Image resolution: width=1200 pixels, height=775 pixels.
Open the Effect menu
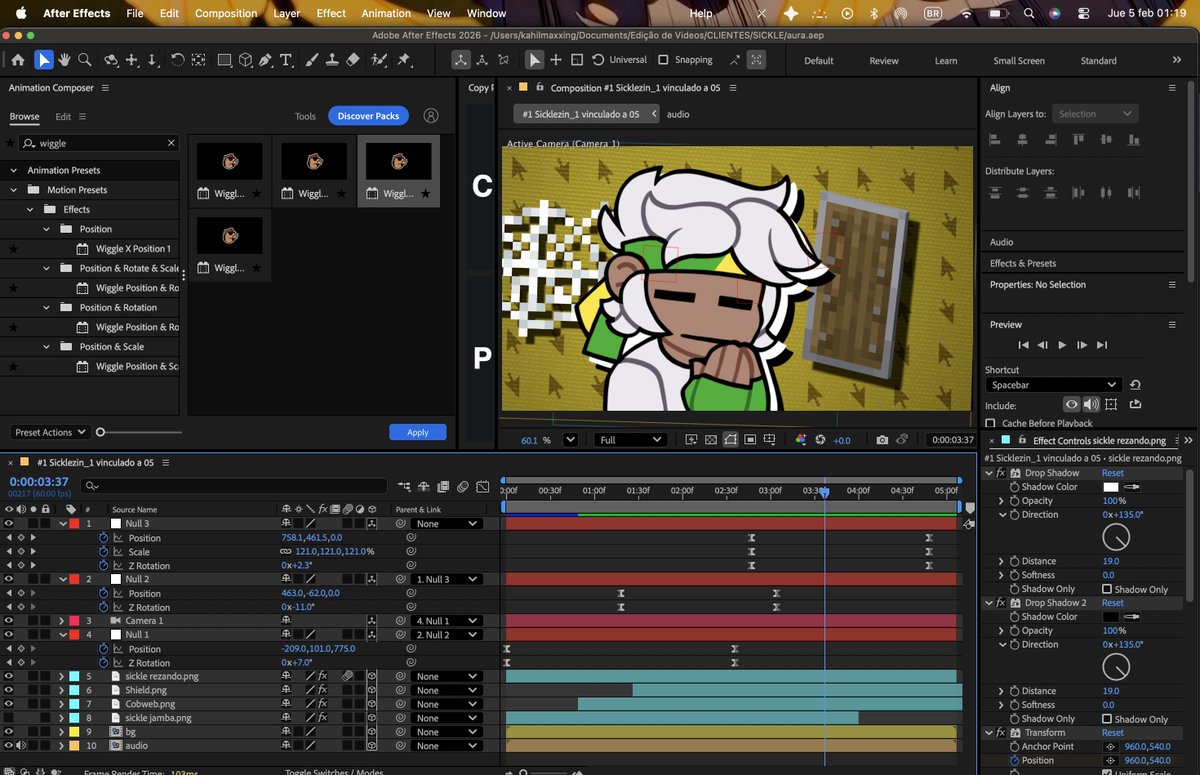(331, 13)
